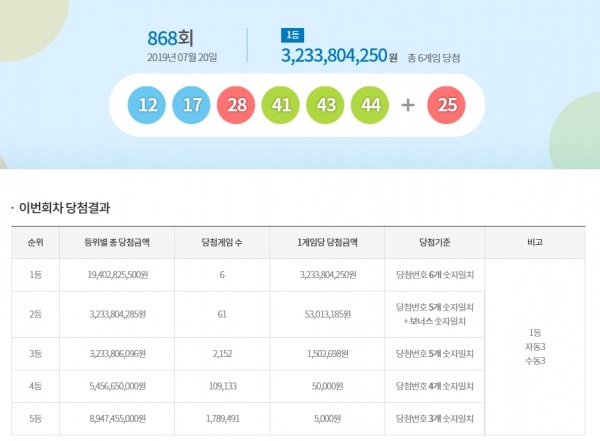The height and width of the screenshot is (441, 600).
Task: Click the criterion 5개 숫자일치 + 보너스 숫자일치
Action: 435,314
